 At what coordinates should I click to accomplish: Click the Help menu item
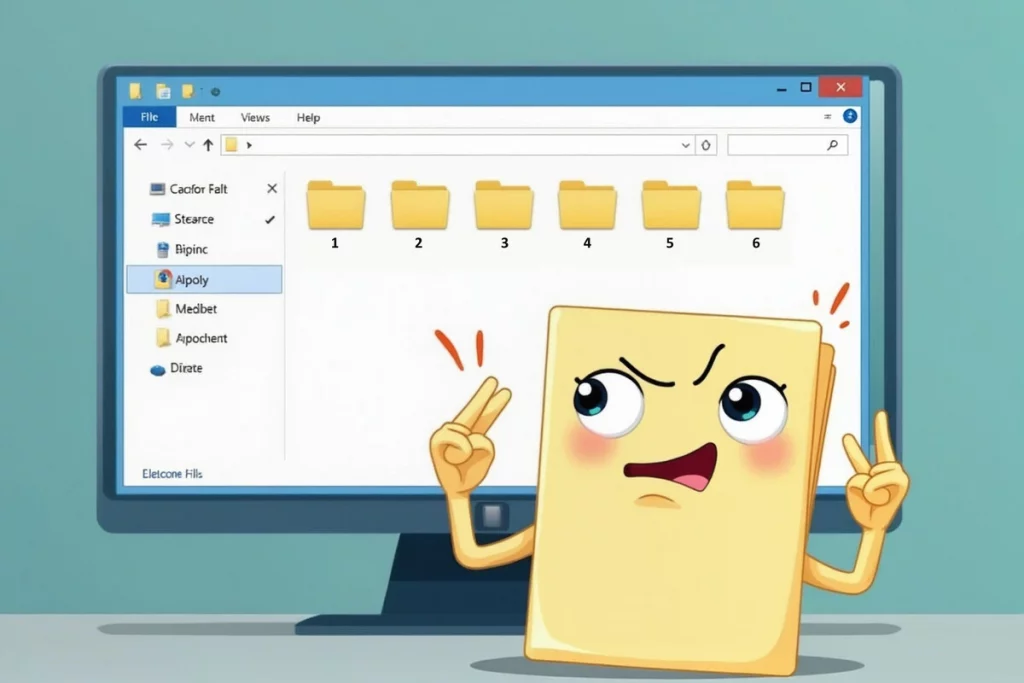click(308, 117)
